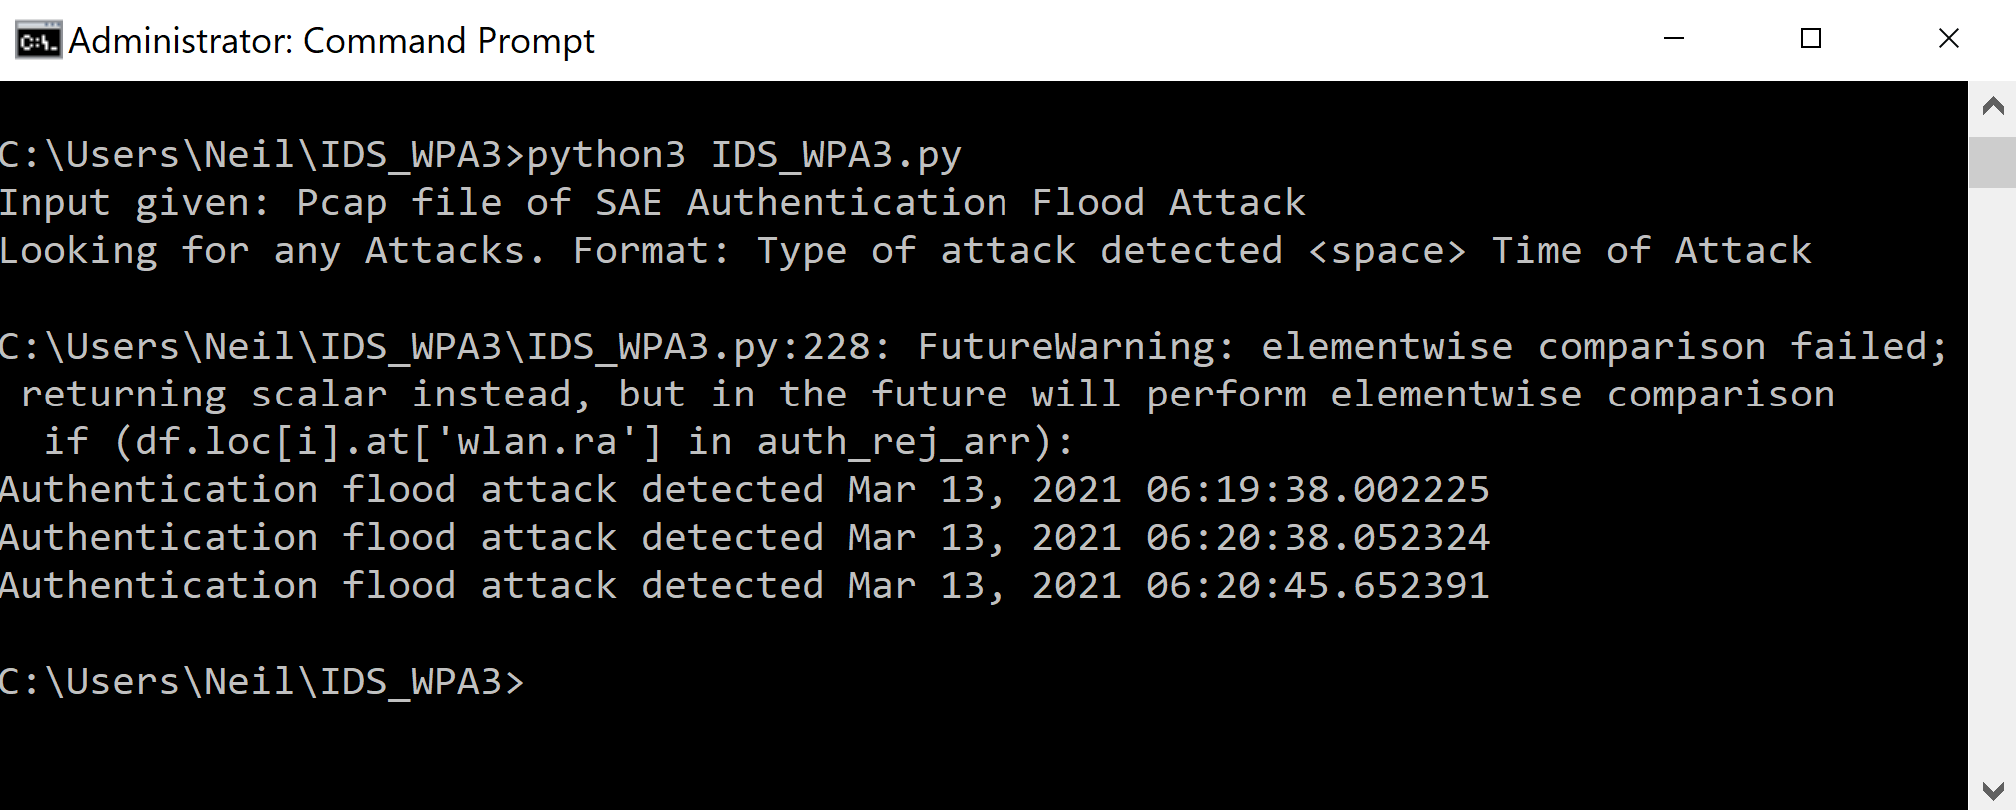The height and width of the screenshot is (810, 2016).
Task: Minimize the Command Prompt window
Action: [1674, 39]
